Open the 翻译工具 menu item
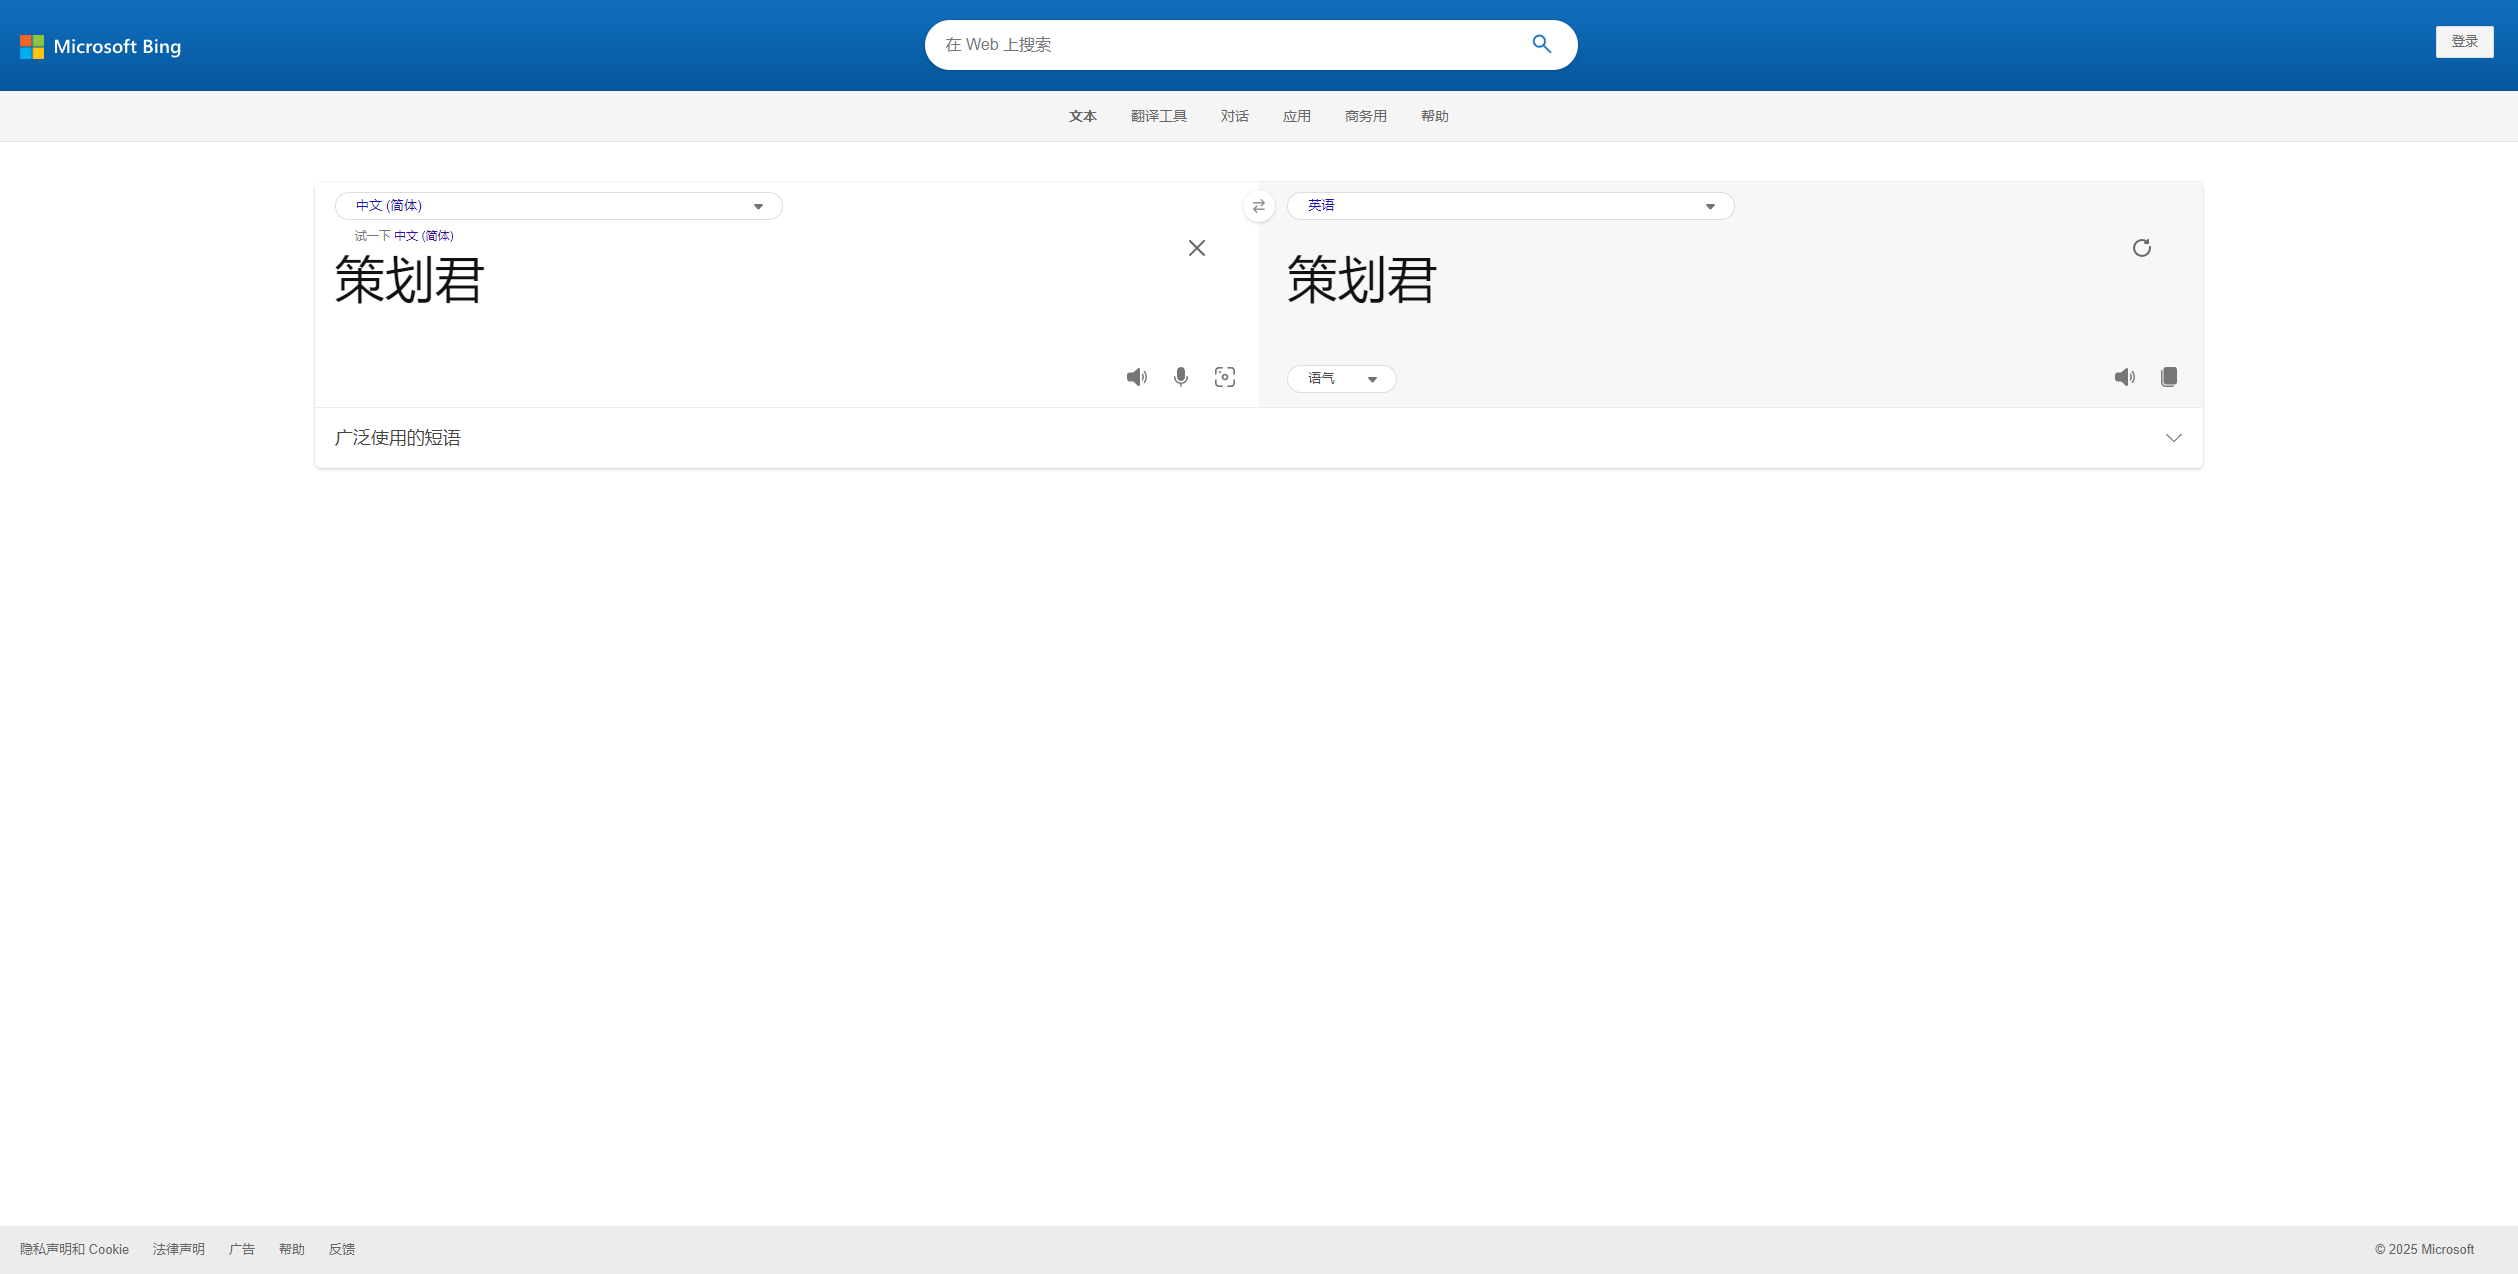Screen dimensions: 2518x1274 [x=1158, y=115]
